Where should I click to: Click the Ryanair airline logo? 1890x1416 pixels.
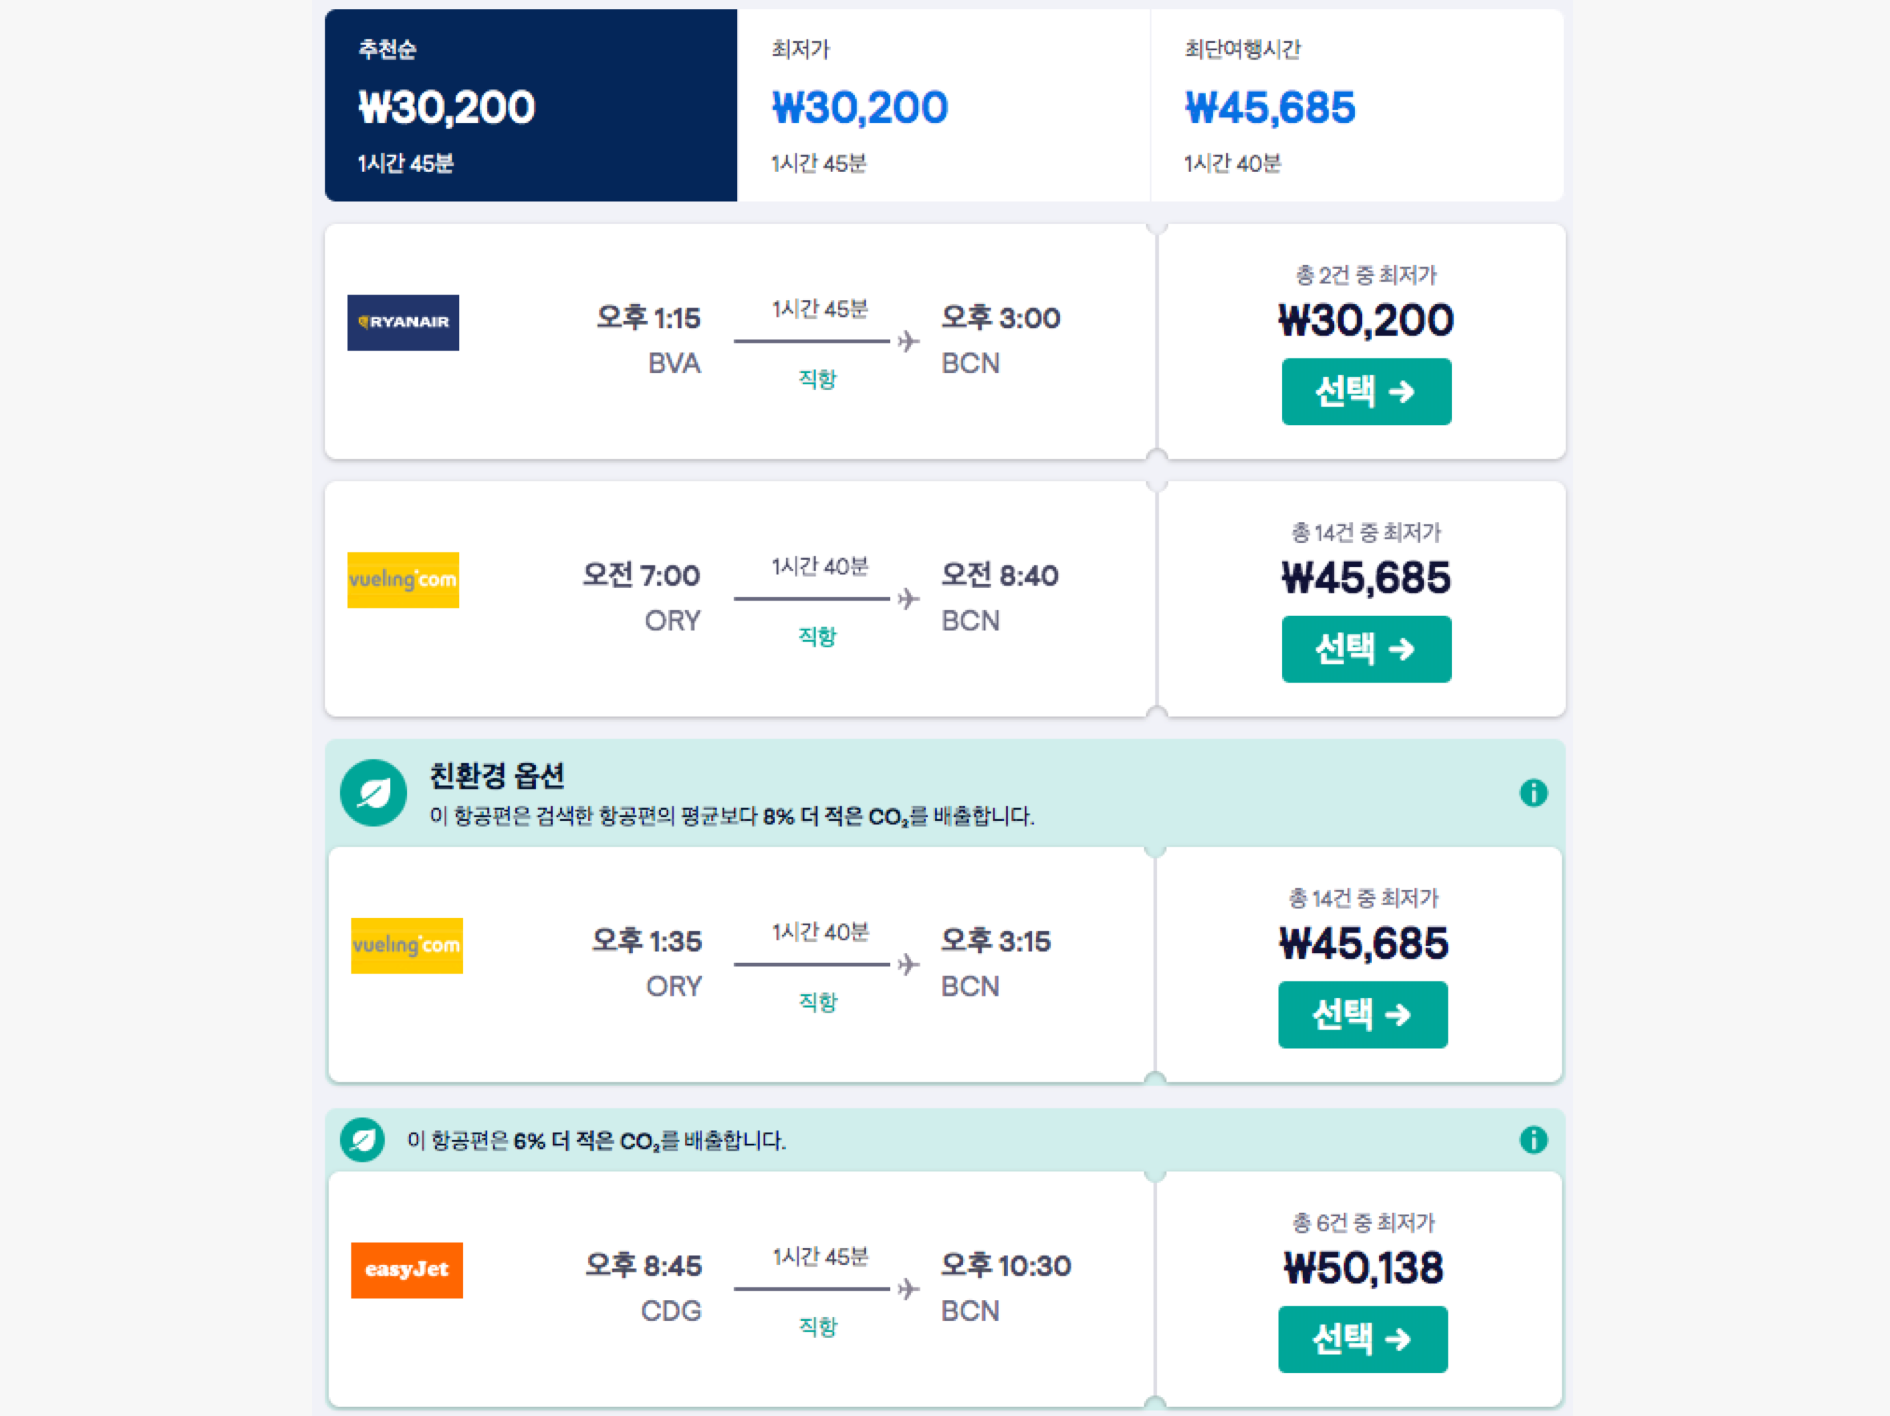pos(403,322)
